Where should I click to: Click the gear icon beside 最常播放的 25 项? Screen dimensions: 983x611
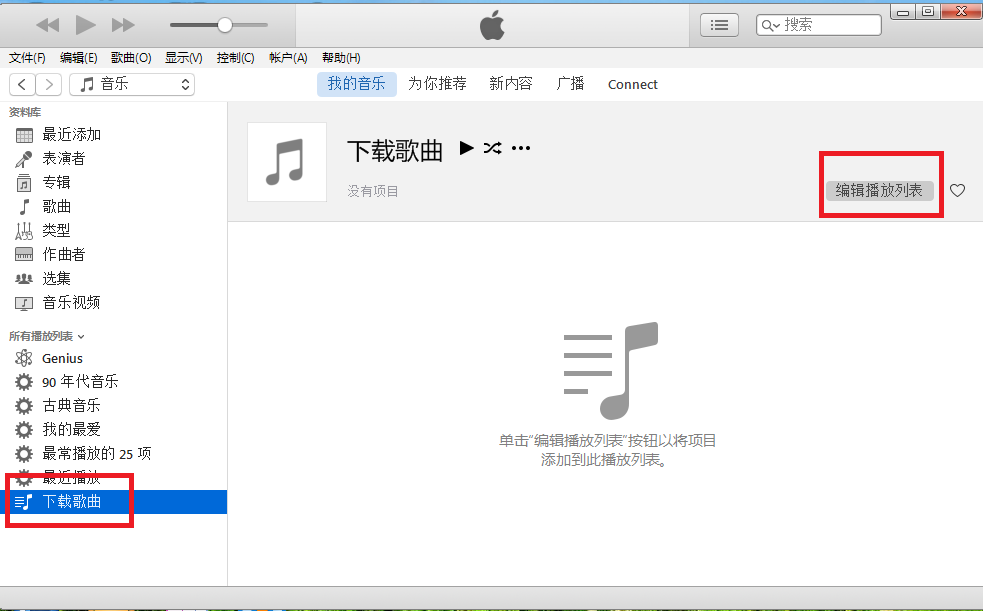(24, 454)
